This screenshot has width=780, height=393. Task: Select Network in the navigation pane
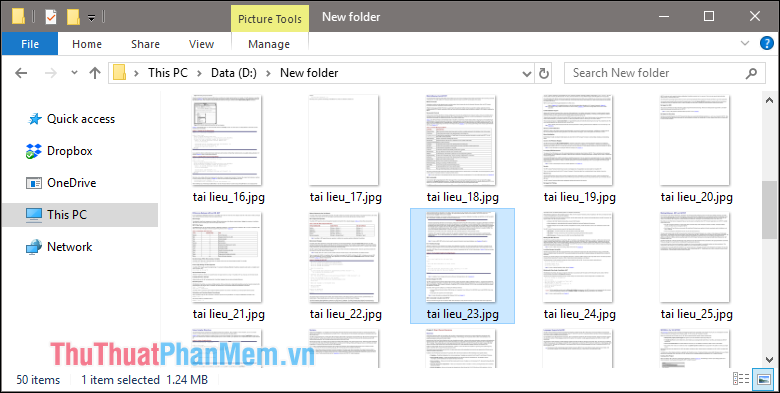70,247
